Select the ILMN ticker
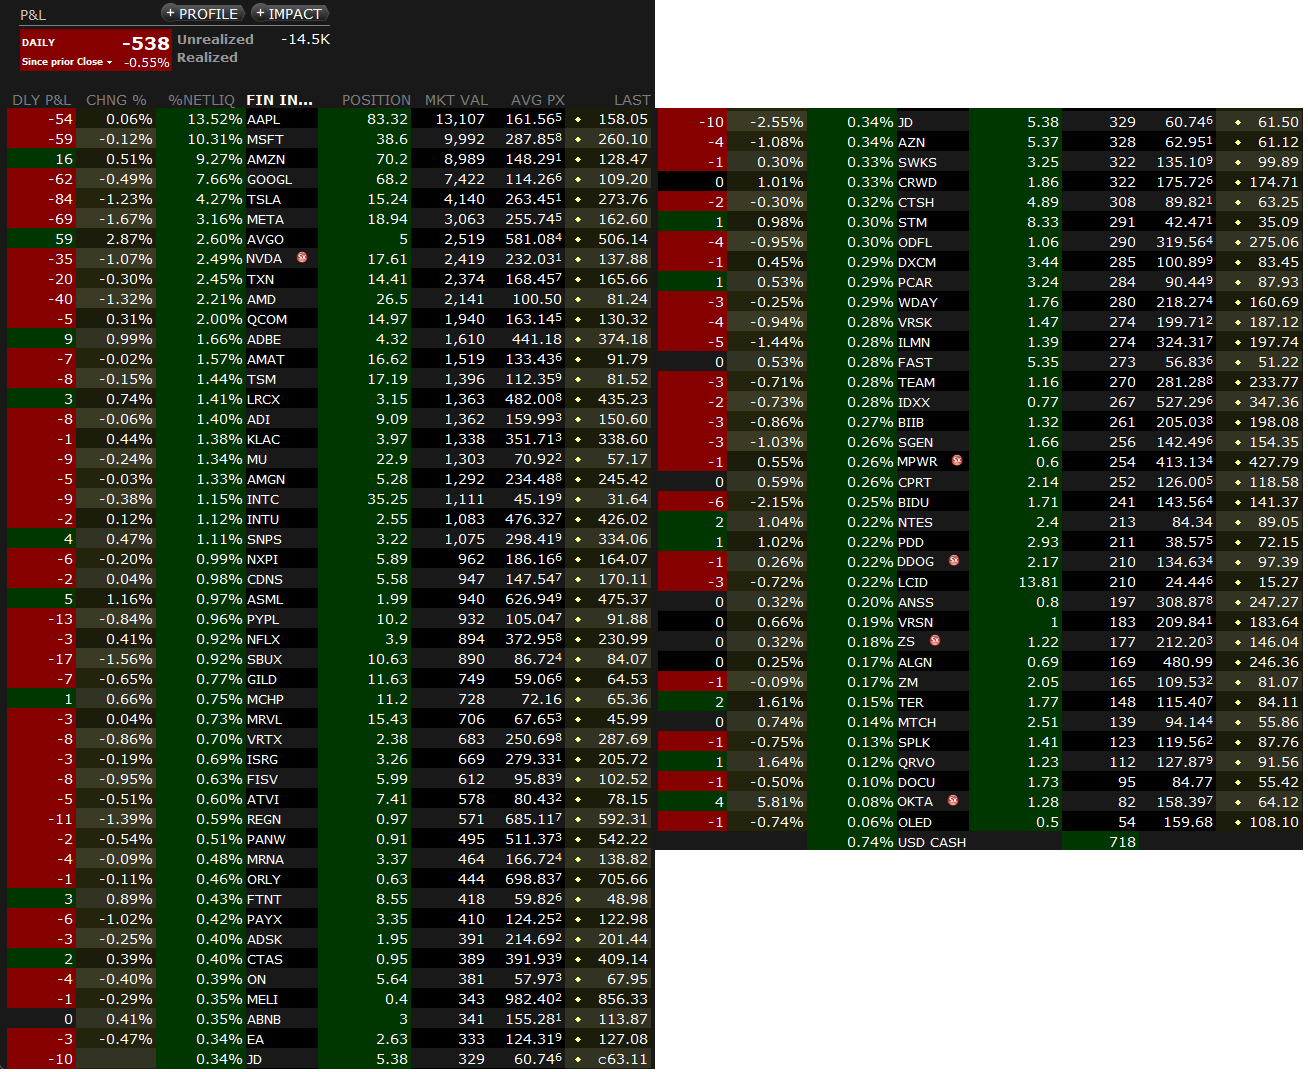The image size is (1308, 1072). click(913, 342)
